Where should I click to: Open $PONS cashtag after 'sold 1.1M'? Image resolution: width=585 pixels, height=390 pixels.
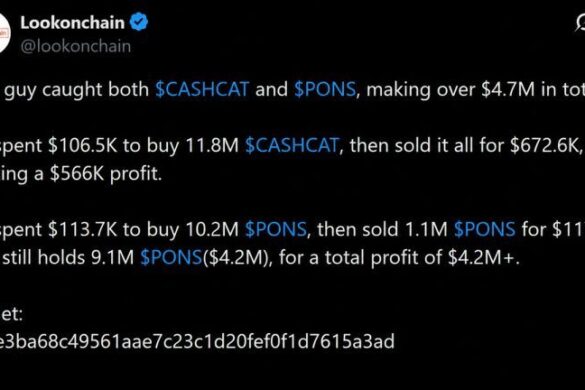click(x=485, y=229)
